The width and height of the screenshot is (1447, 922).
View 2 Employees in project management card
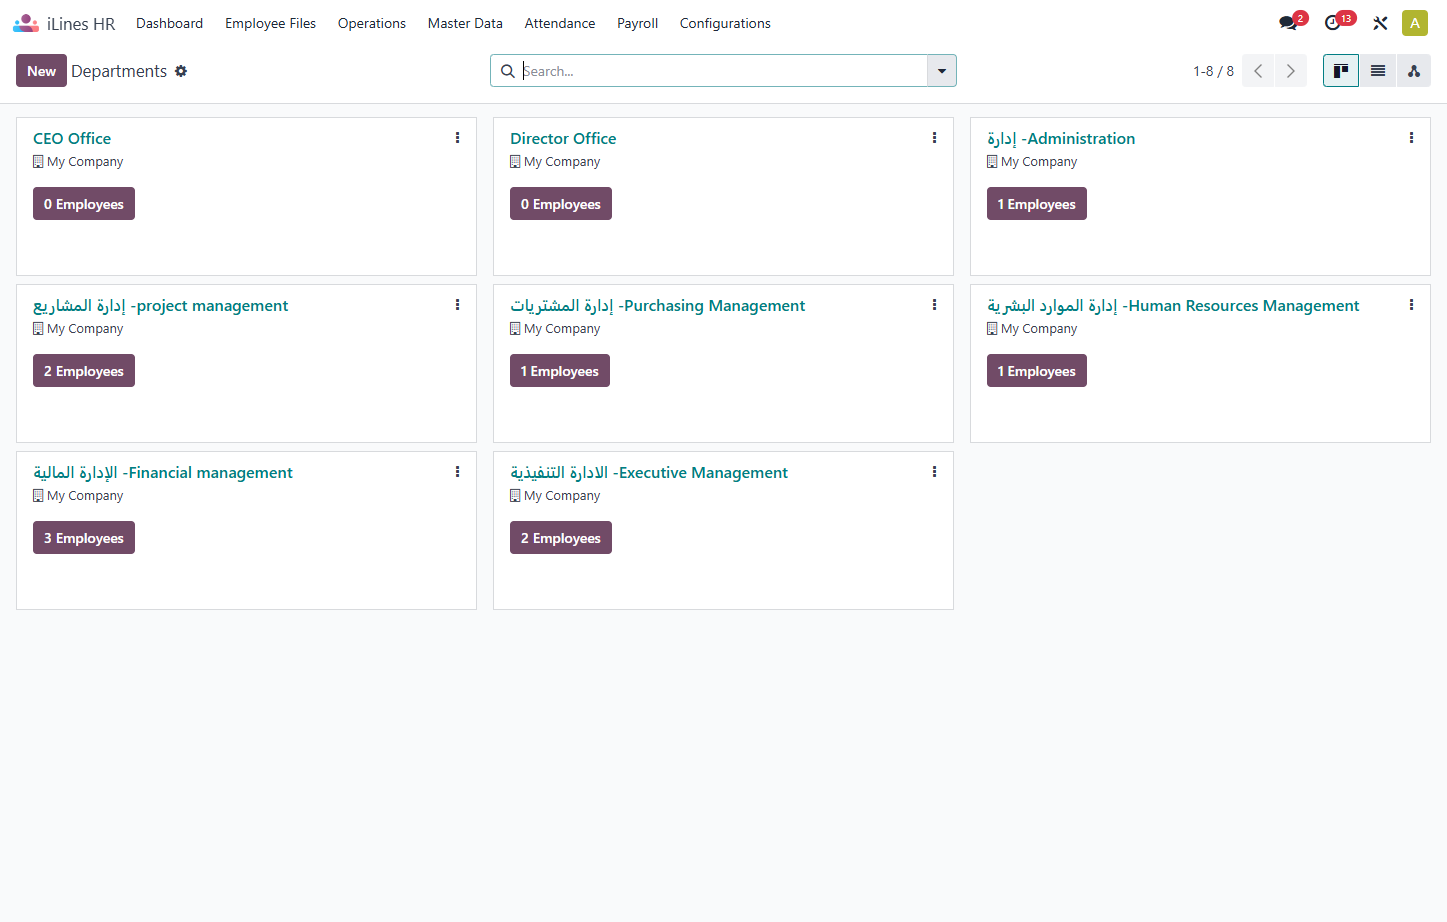click(84, 371)
